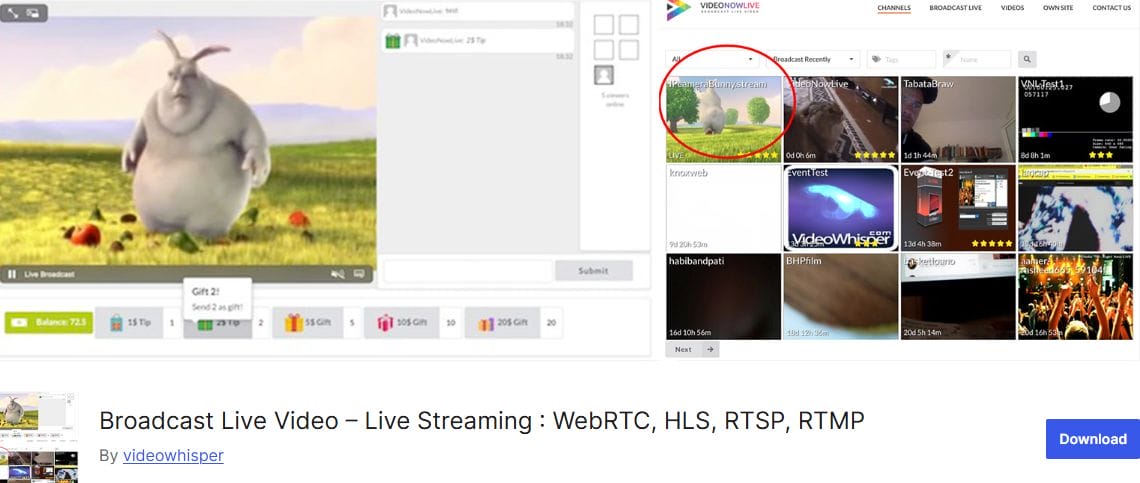Open the EventTest2 channel thumbnail
Image resolution: width=1140 pixels, height=483 pixels.
point(958,208)
